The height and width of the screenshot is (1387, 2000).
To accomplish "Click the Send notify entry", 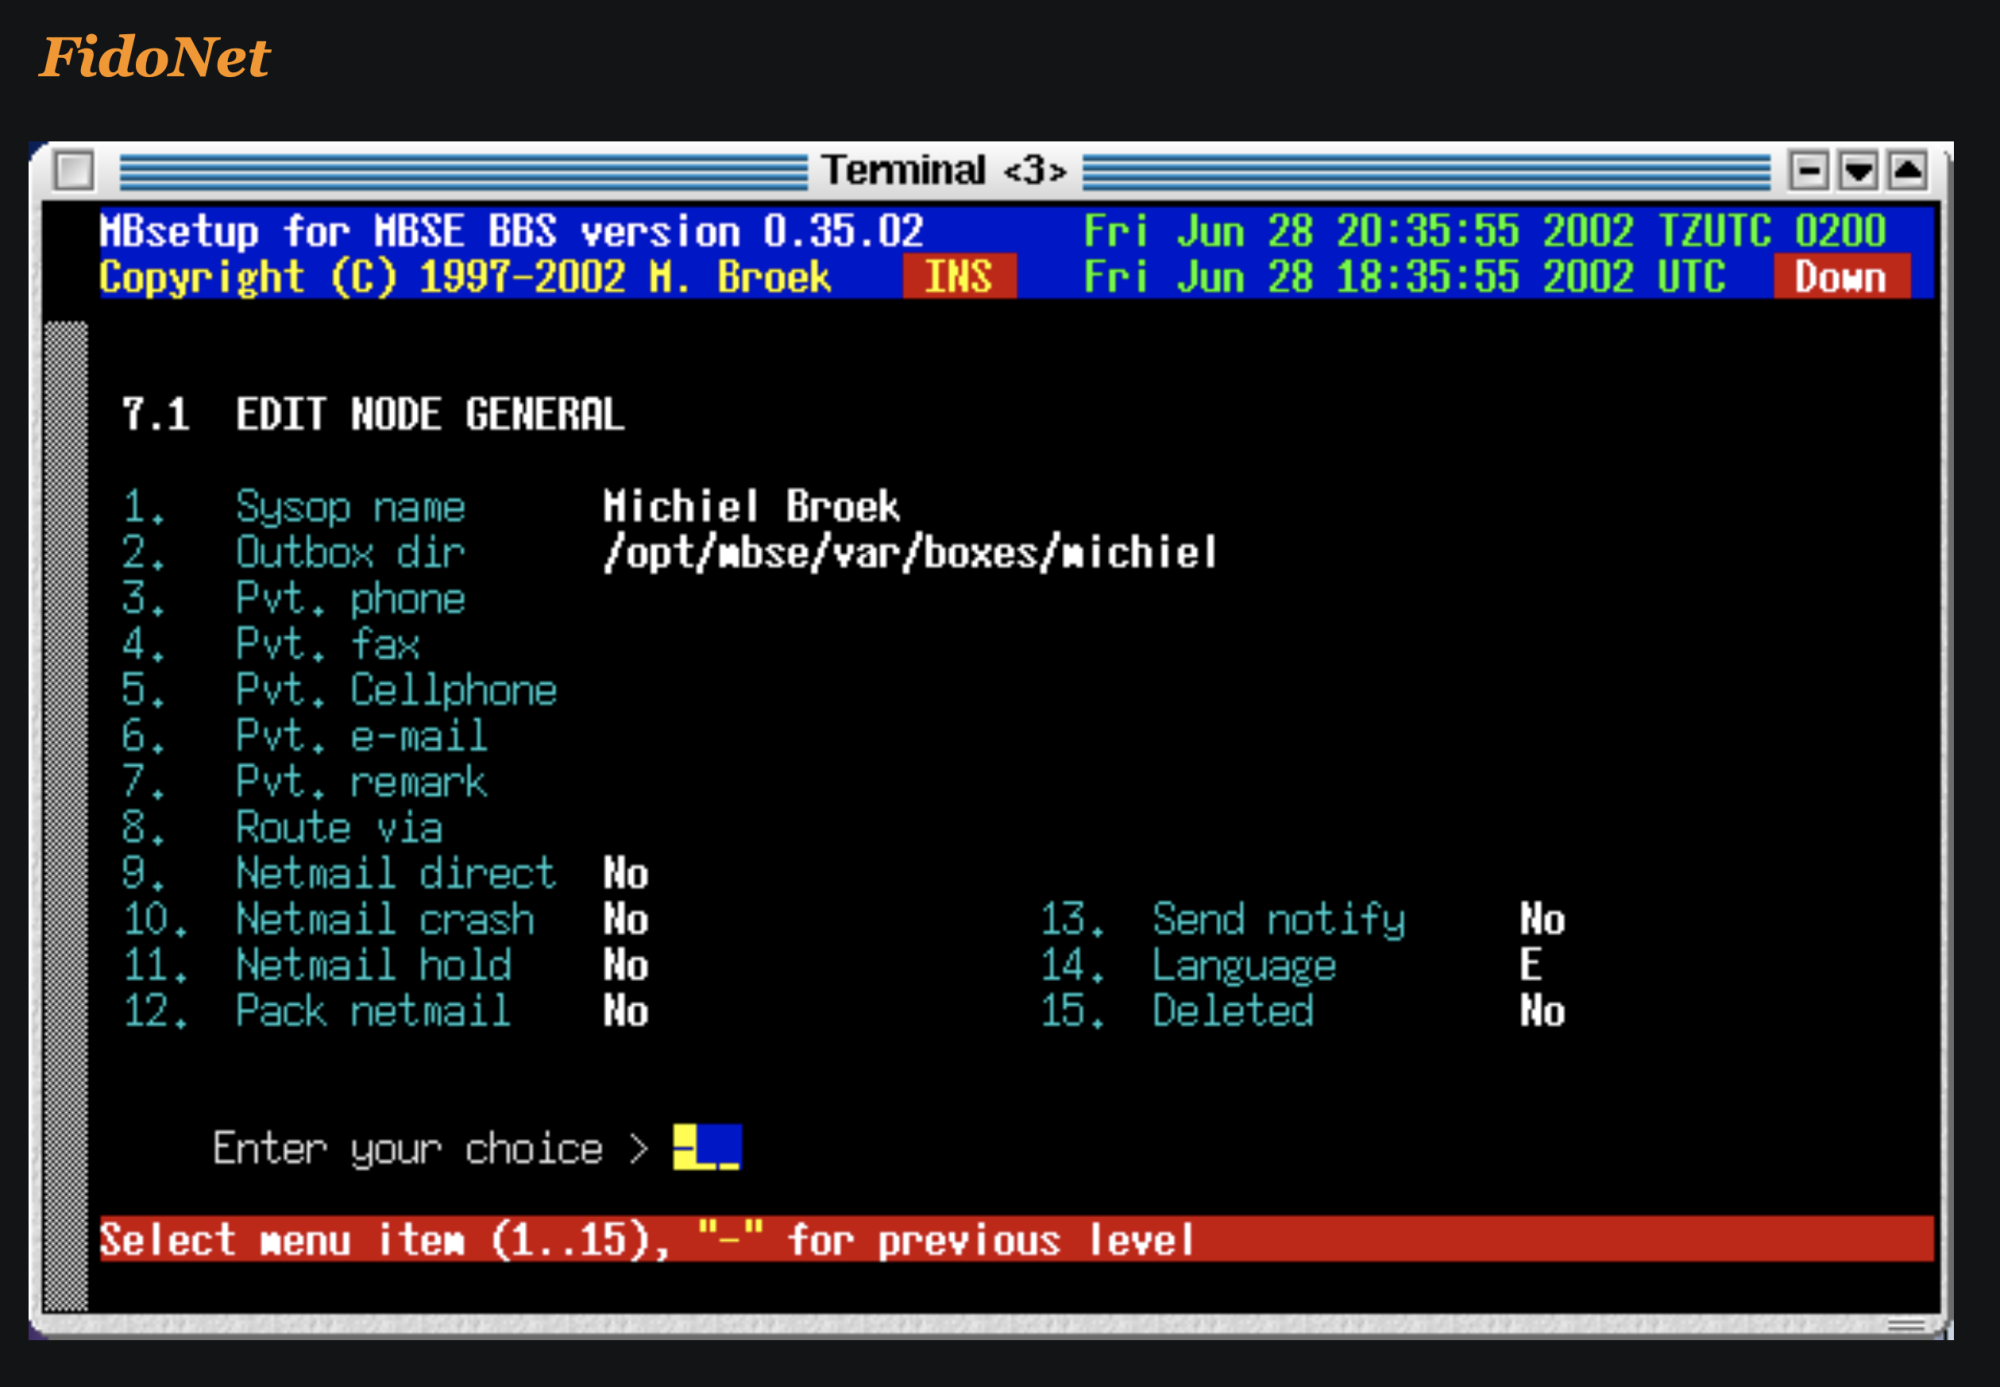I will 1278,920.
